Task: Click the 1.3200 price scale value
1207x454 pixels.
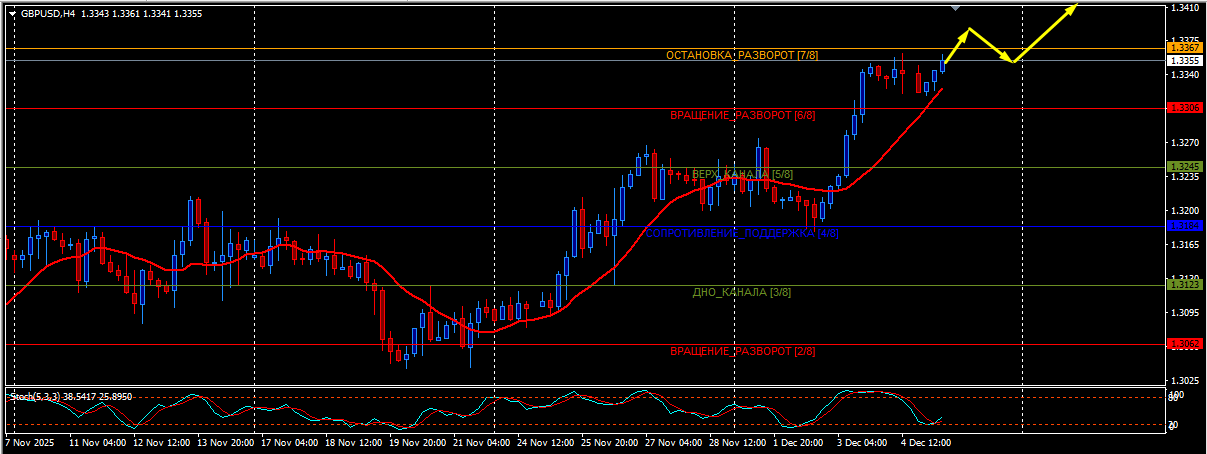Action: [1184, 210]
